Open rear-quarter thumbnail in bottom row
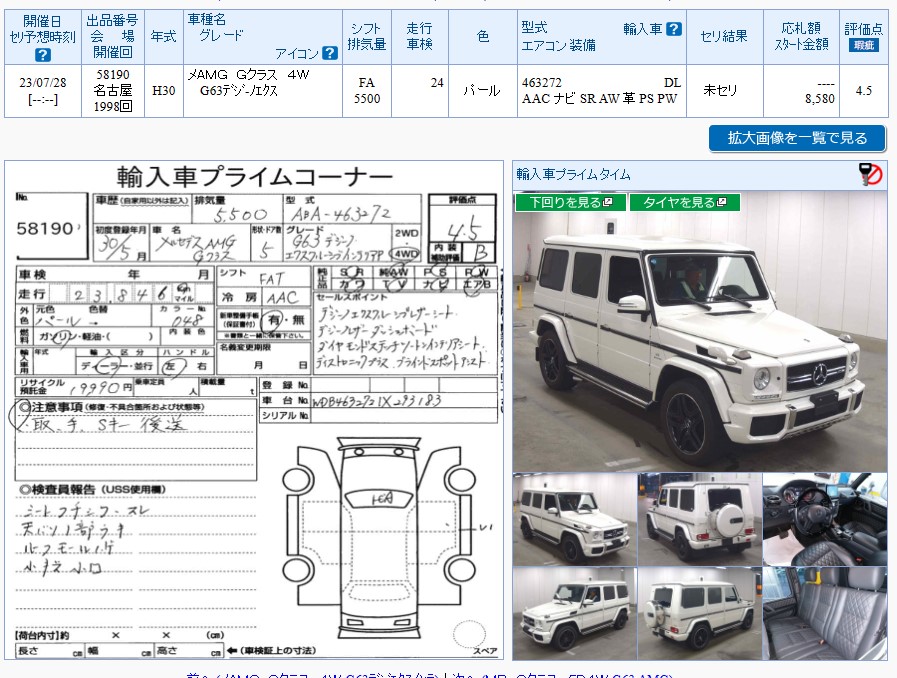 tap(700, 613)
